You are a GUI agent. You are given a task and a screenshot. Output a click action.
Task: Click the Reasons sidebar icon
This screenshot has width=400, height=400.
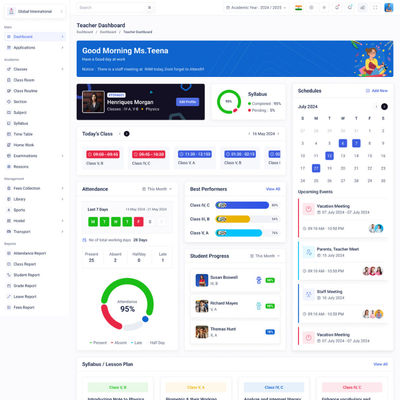[9, 167]
